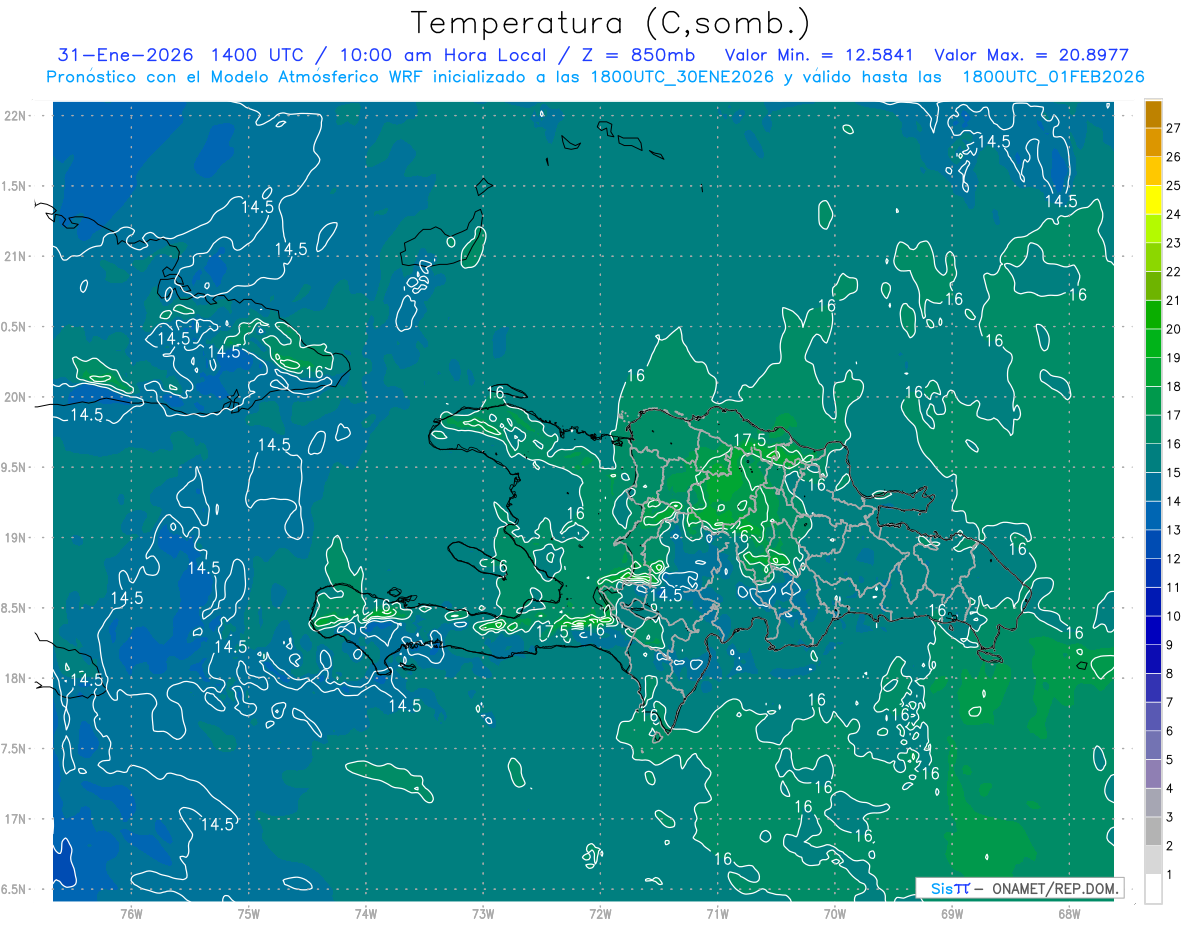Click the '27' color bar label
The height and width of the screenshot is (927, 1200).
point(1173,128)
